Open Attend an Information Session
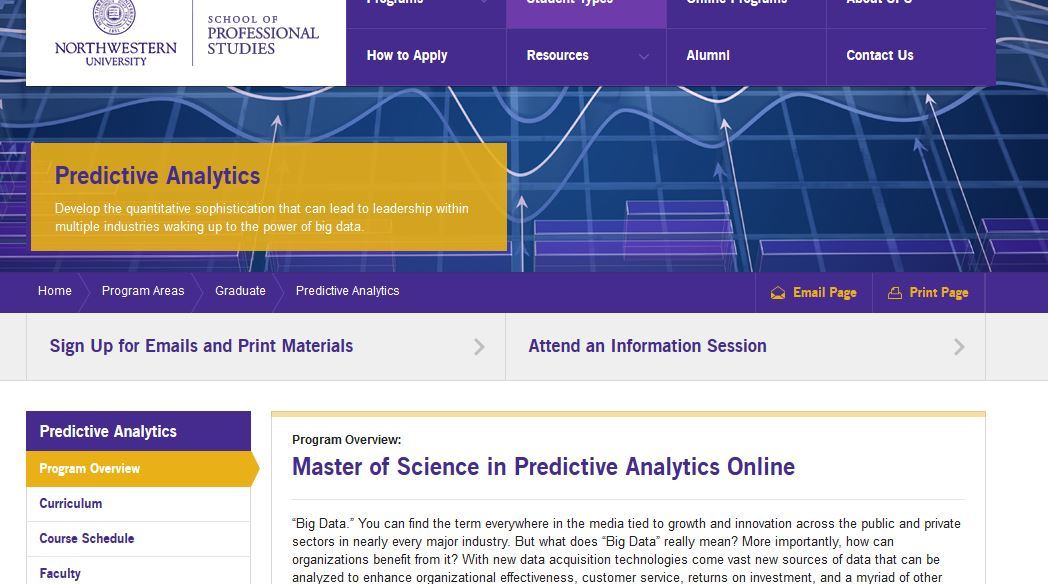The image size is (1048, 584). coord(648,345)
